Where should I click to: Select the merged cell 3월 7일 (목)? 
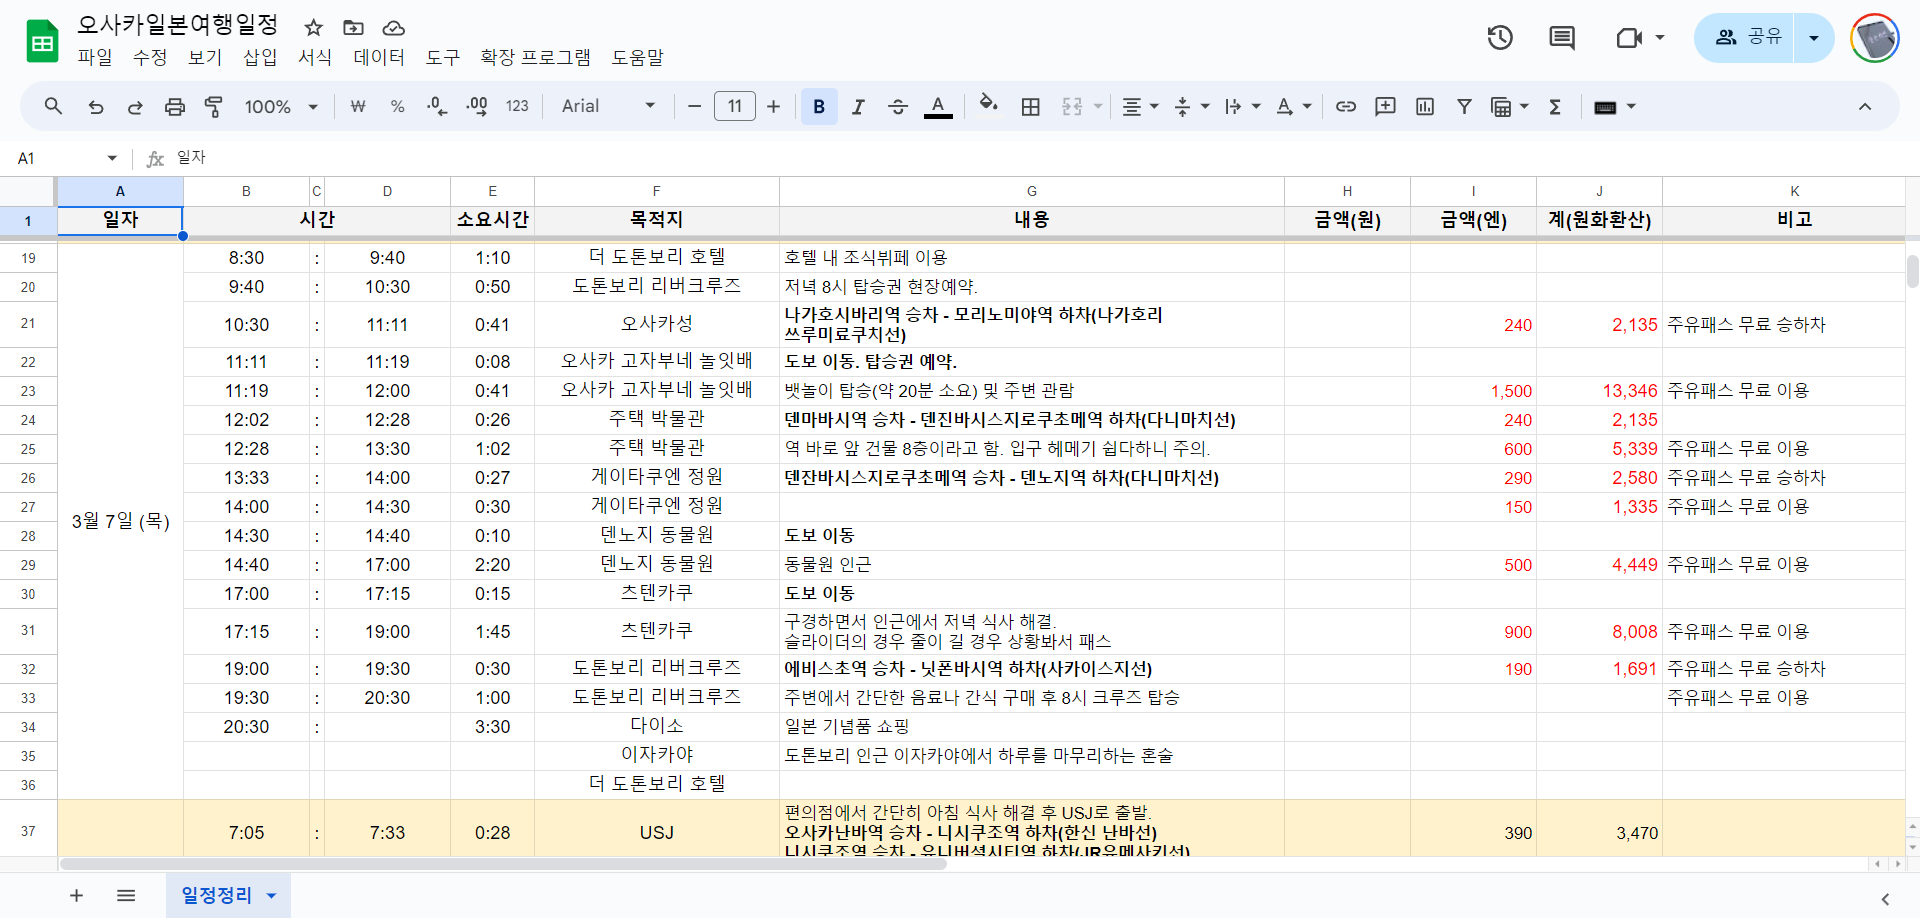(120, 521)
